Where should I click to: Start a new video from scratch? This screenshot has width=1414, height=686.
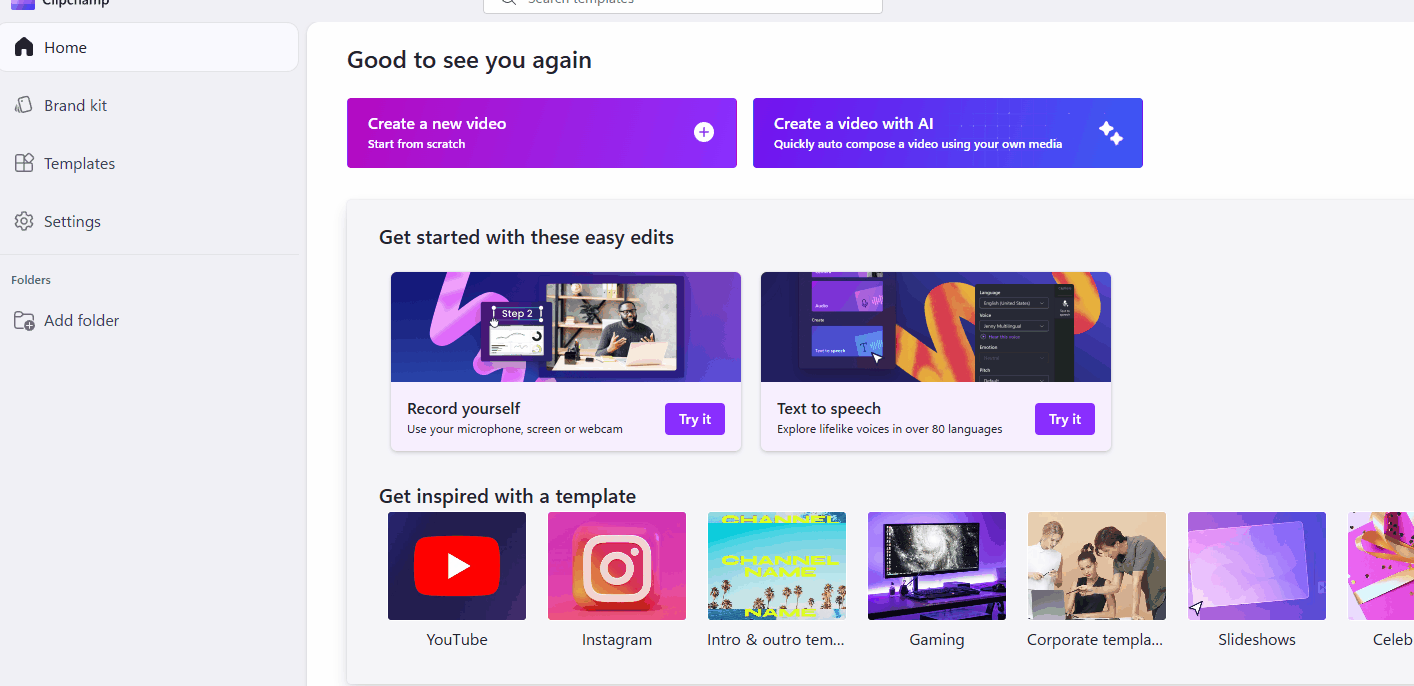[x=541, y=133]
